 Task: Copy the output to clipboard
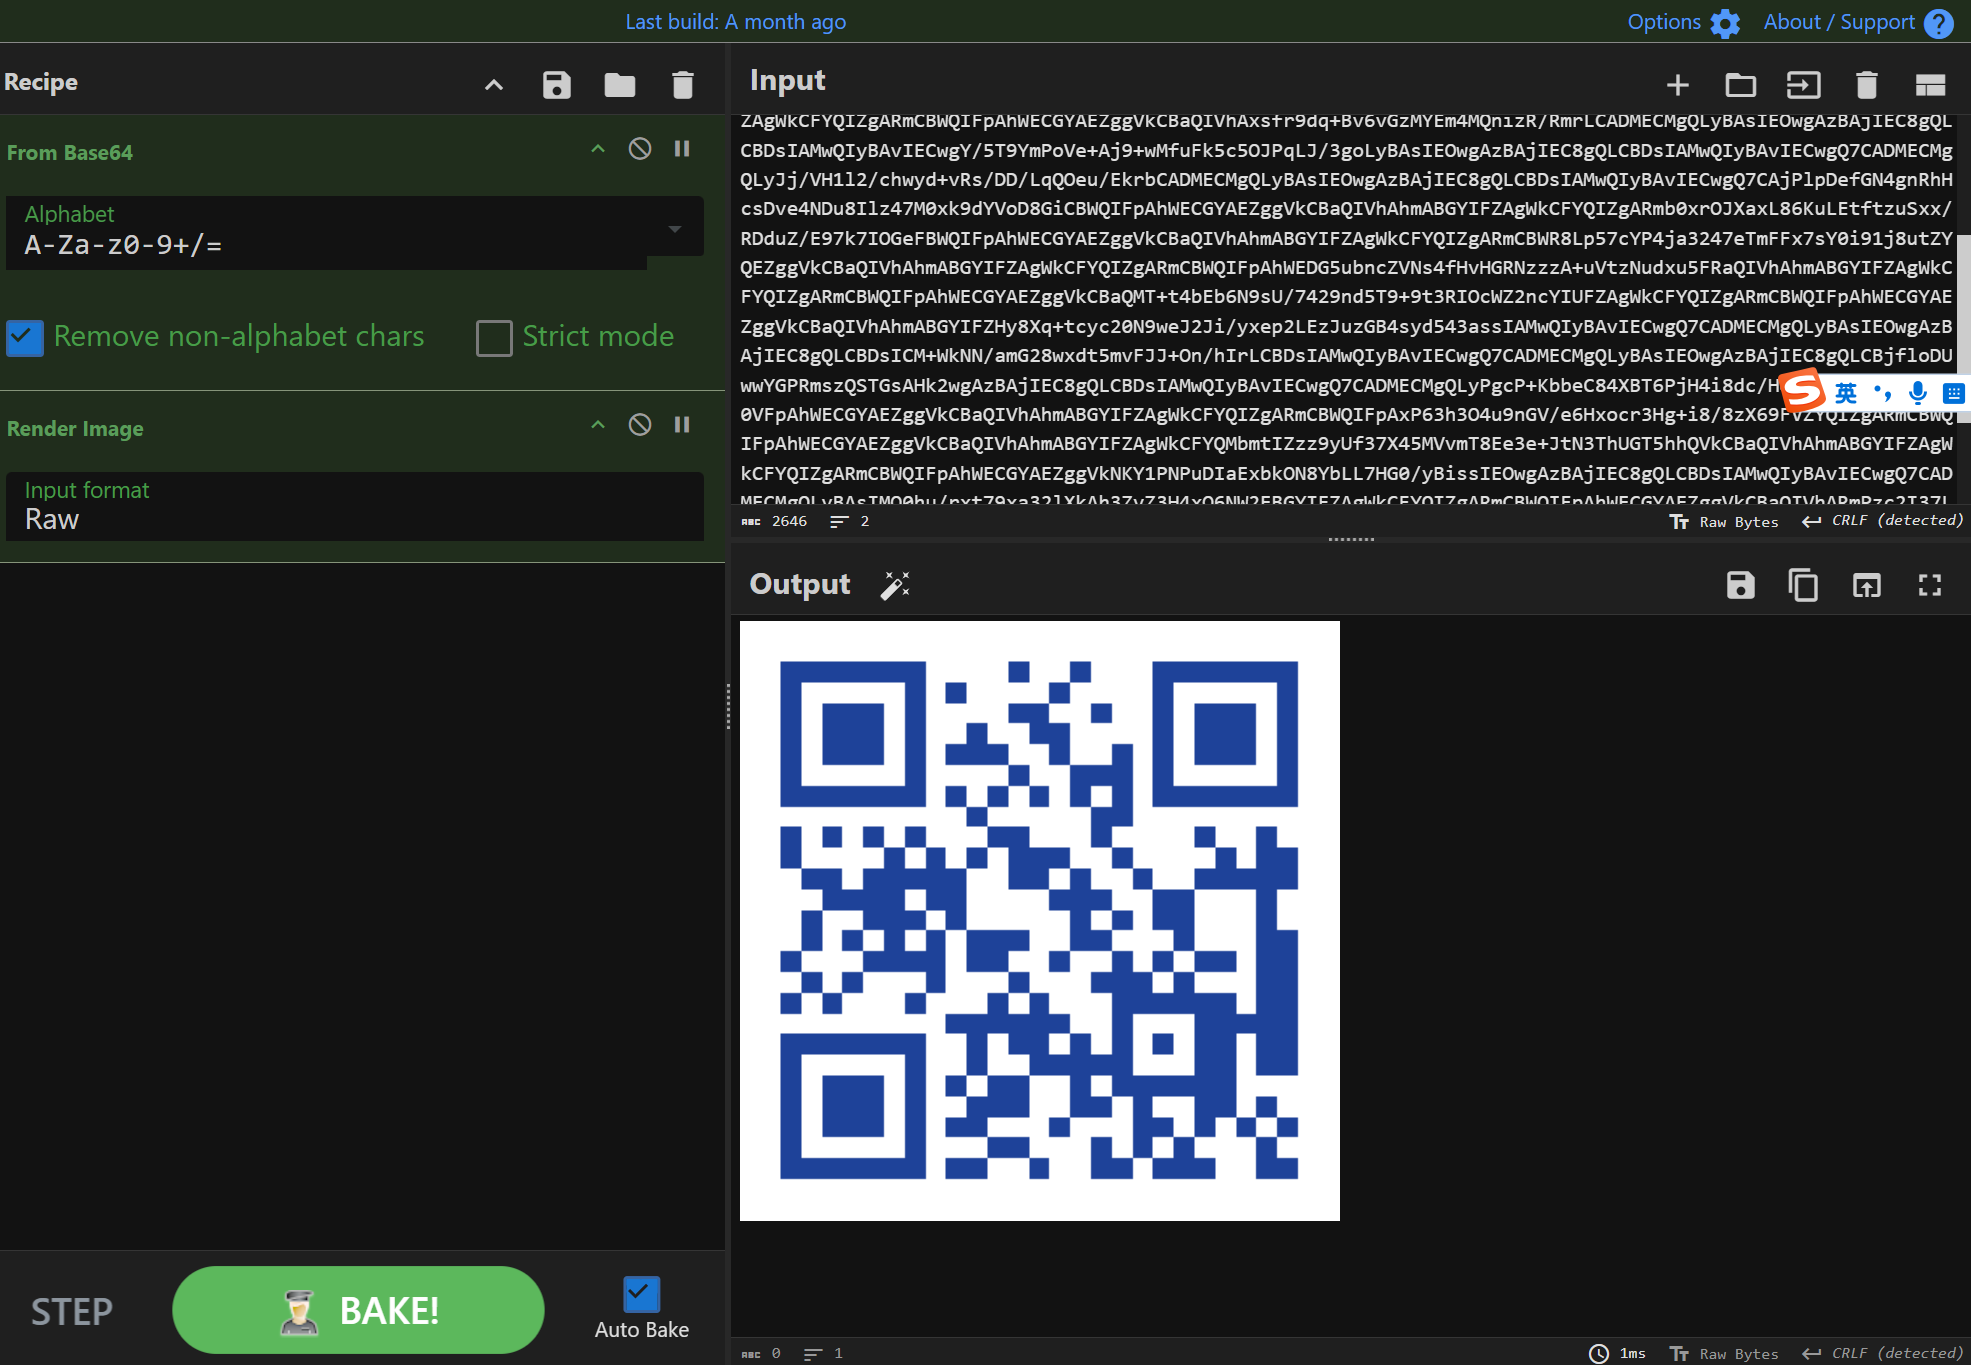pyautogui.click(x=1803, y=585)
